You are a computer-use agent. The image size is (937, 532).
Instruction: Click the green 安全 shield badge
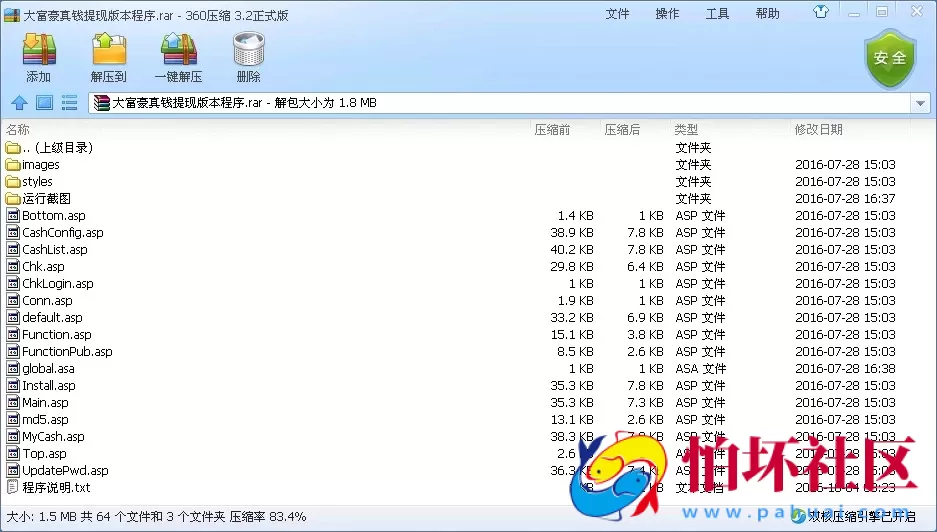tap(890, 58)
